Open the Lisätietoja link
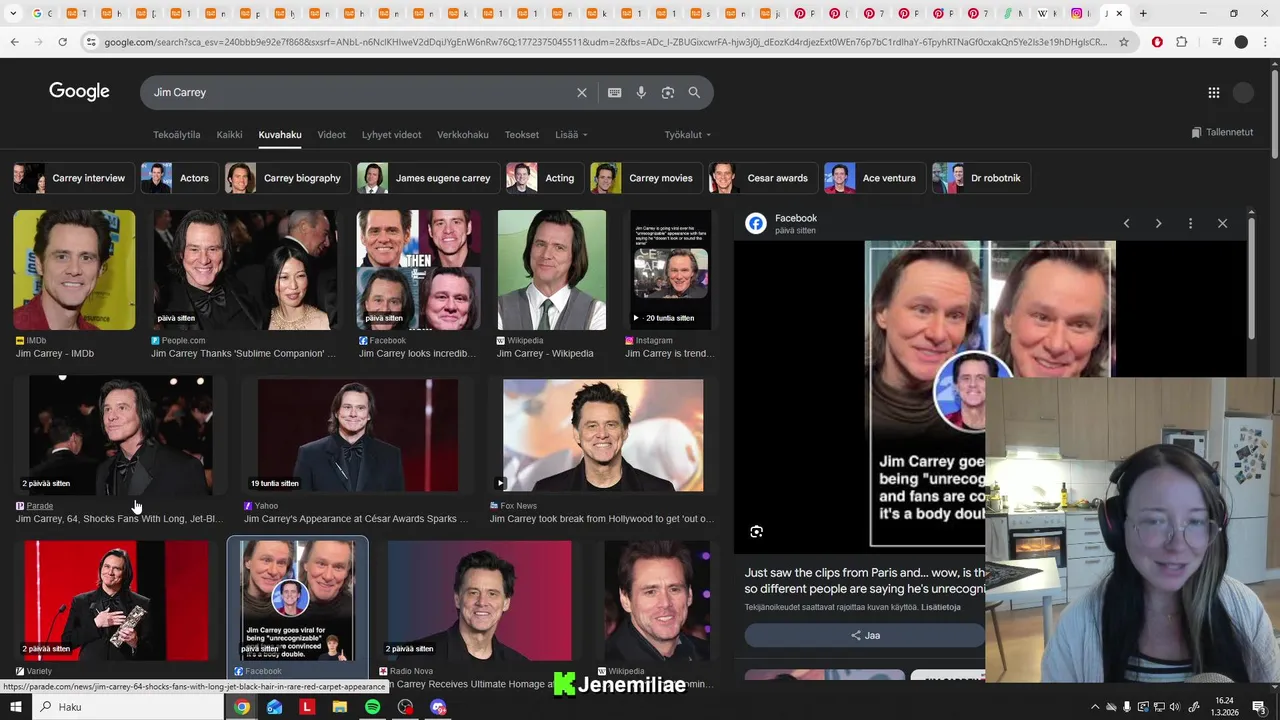This screenshot has width=1280, height=720. point(941,607)
